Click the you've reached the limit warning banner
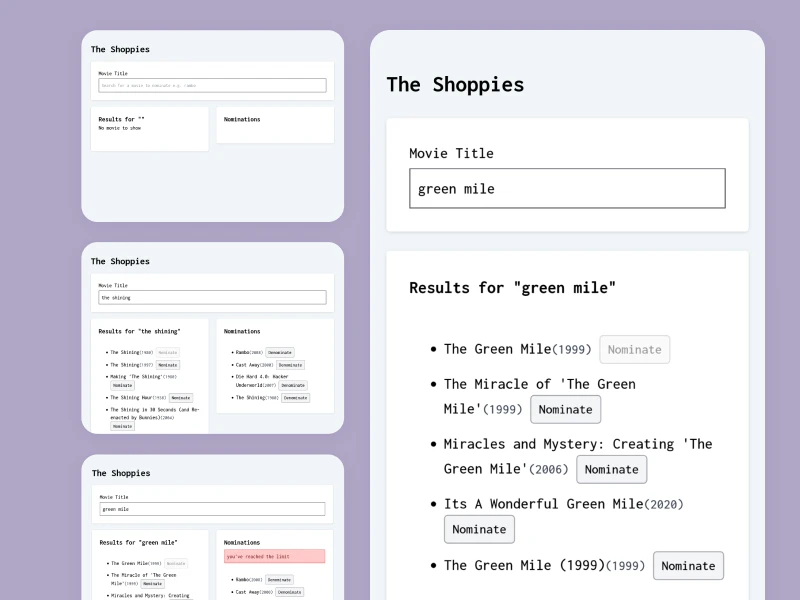The width and height of the screenshot is (800, 600). tap(274, 556)
